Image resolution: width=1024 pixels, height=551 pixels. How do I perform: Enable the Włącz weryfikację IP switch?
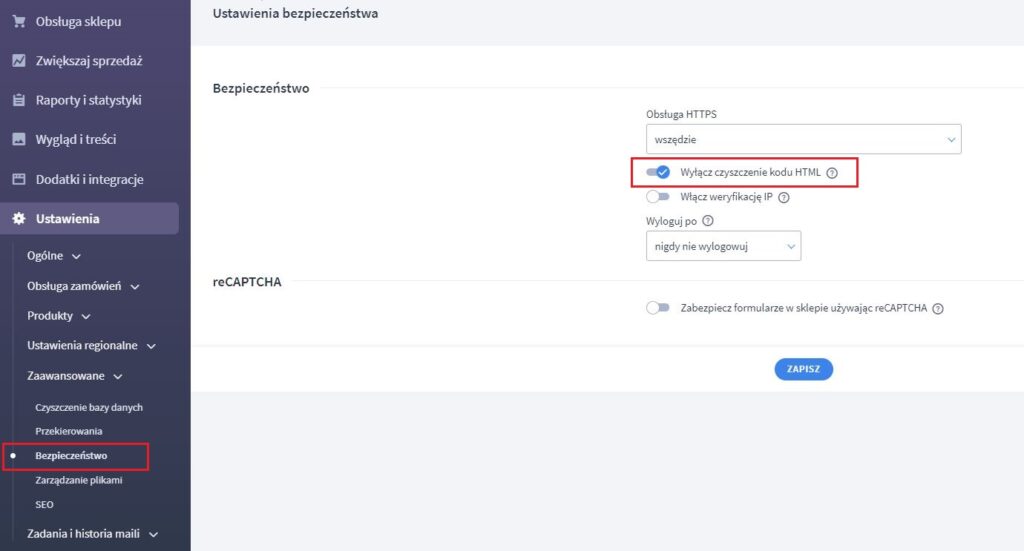[658, 197]
